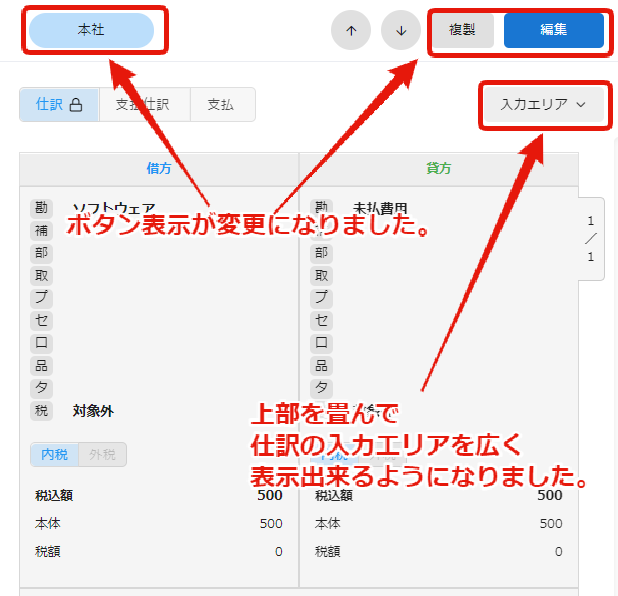Click 借方 税込額 value 500
The width and height of the screenshot is (618, 596).
pos(270,495)
